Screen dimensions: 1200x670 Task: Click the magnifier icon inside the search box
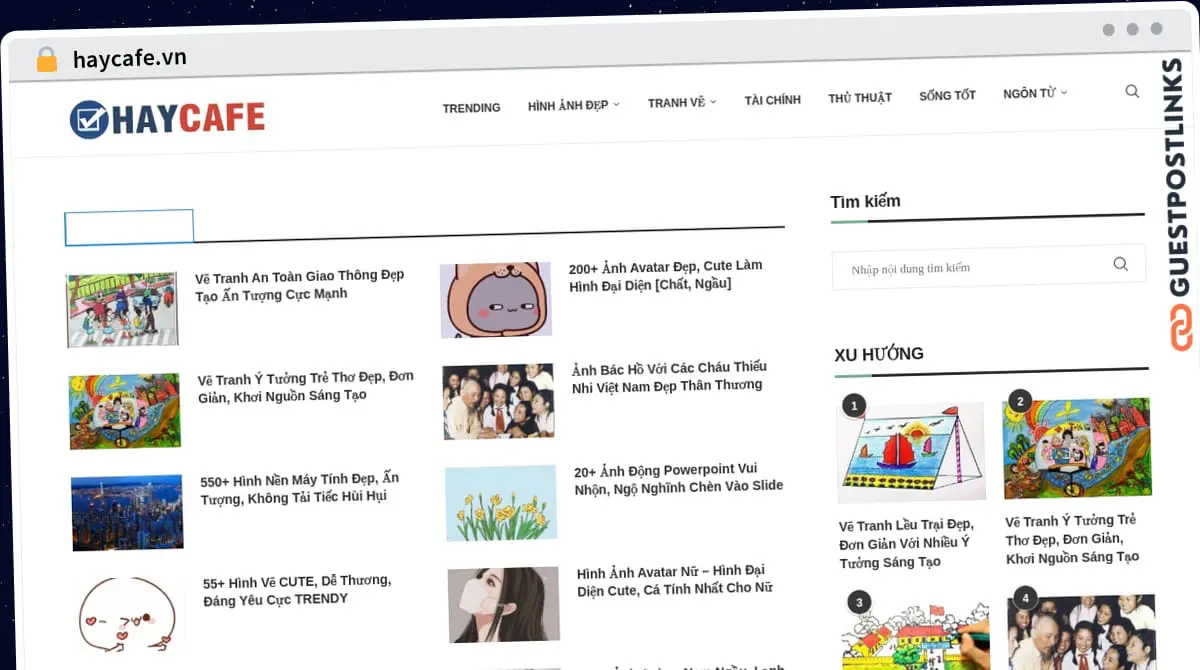[1120, 264]
